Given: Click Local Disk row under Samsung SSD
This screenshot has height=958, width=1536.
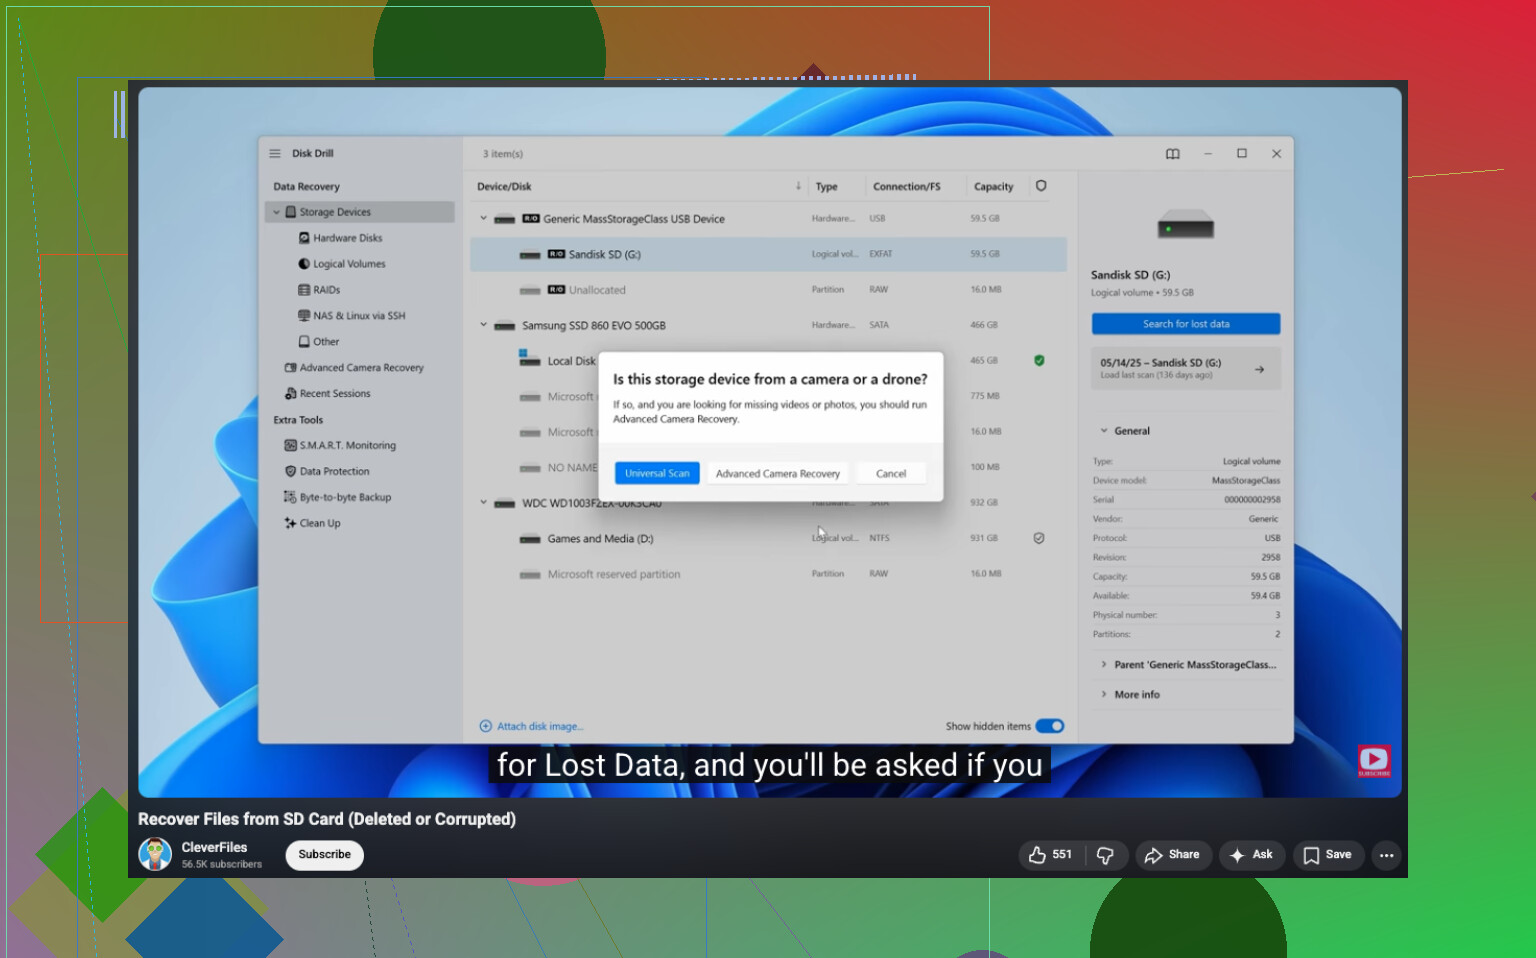Looking at the screenshot, I should 768,361.
